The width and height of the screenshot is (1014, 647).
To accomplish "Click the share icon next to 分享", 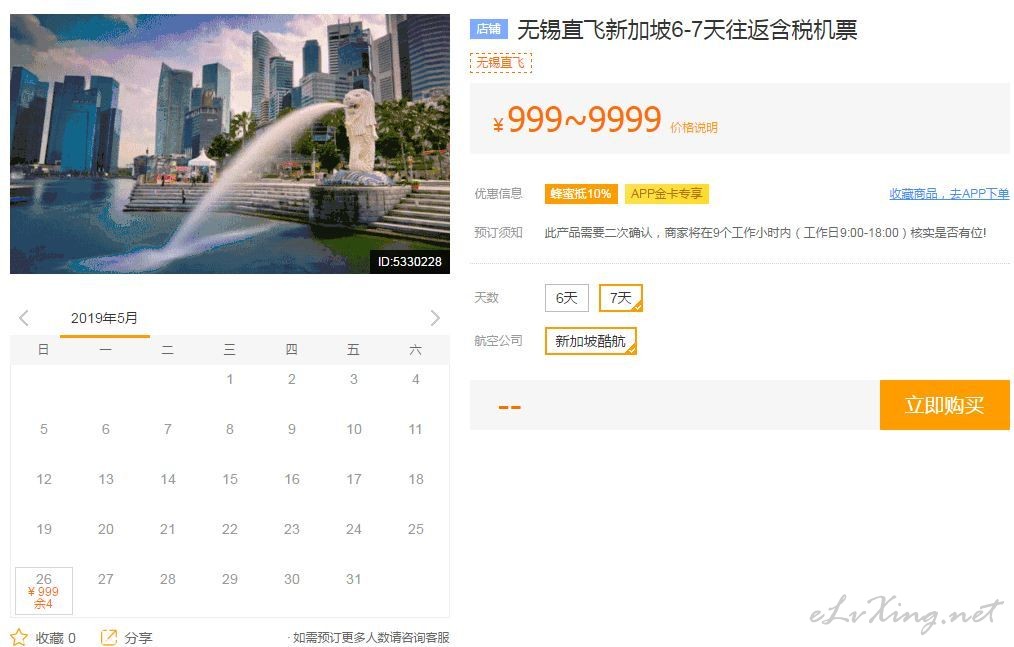I will point(109,637).
